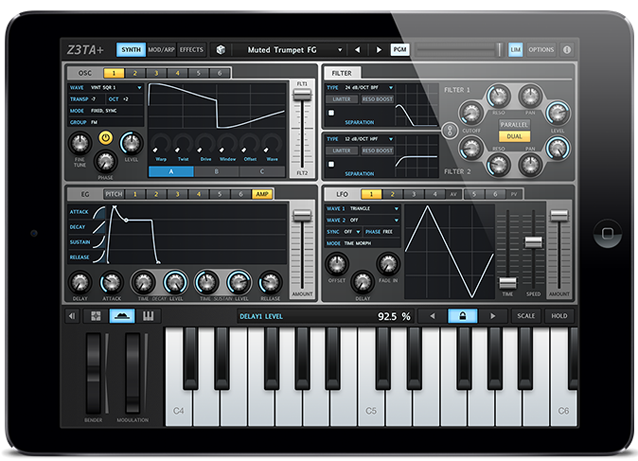Open LFO Sync dropdown
This screenshot has width=638, height=461.
pyautogui.click(x=344, y=232)
